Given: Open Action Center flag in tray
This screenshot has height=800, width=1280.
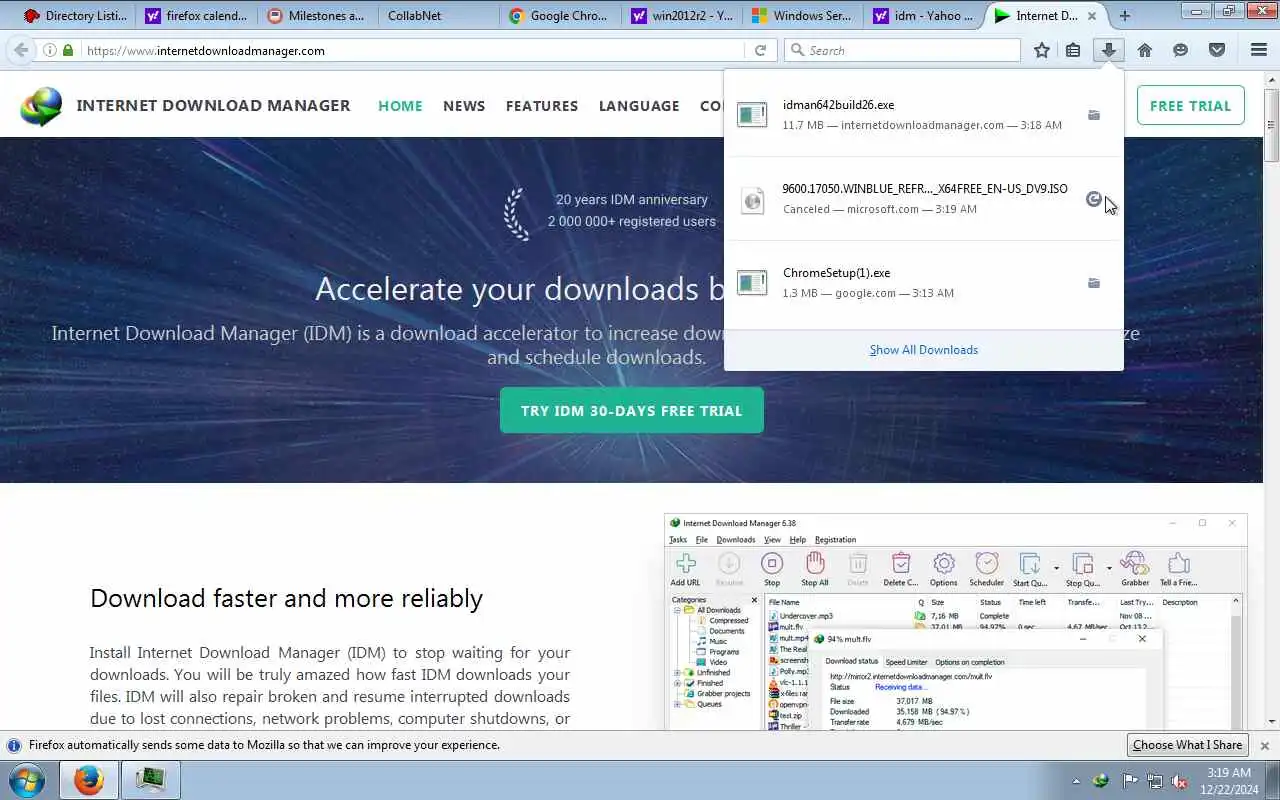Looking at the screenshot, I should (x=1130, y=781).
